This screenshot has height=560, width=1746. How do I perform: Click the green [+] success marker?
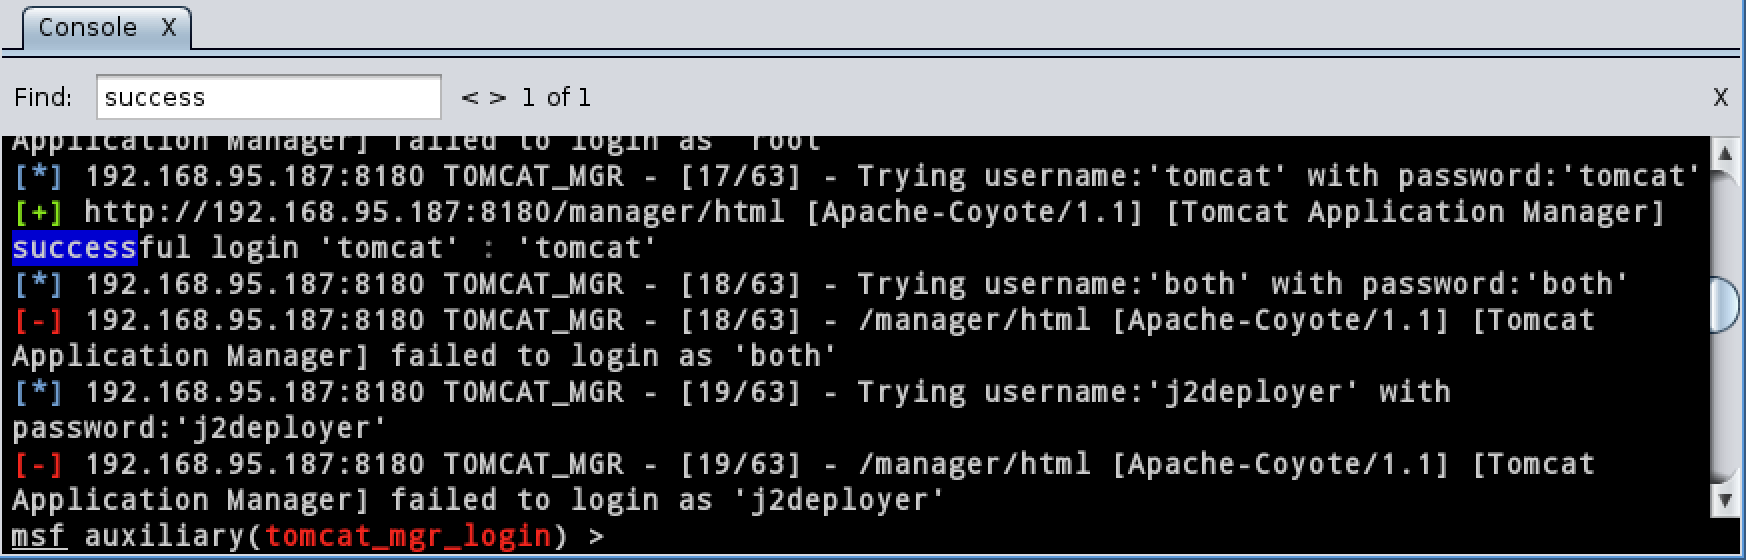pyautogui.click(x=39, y=212)
